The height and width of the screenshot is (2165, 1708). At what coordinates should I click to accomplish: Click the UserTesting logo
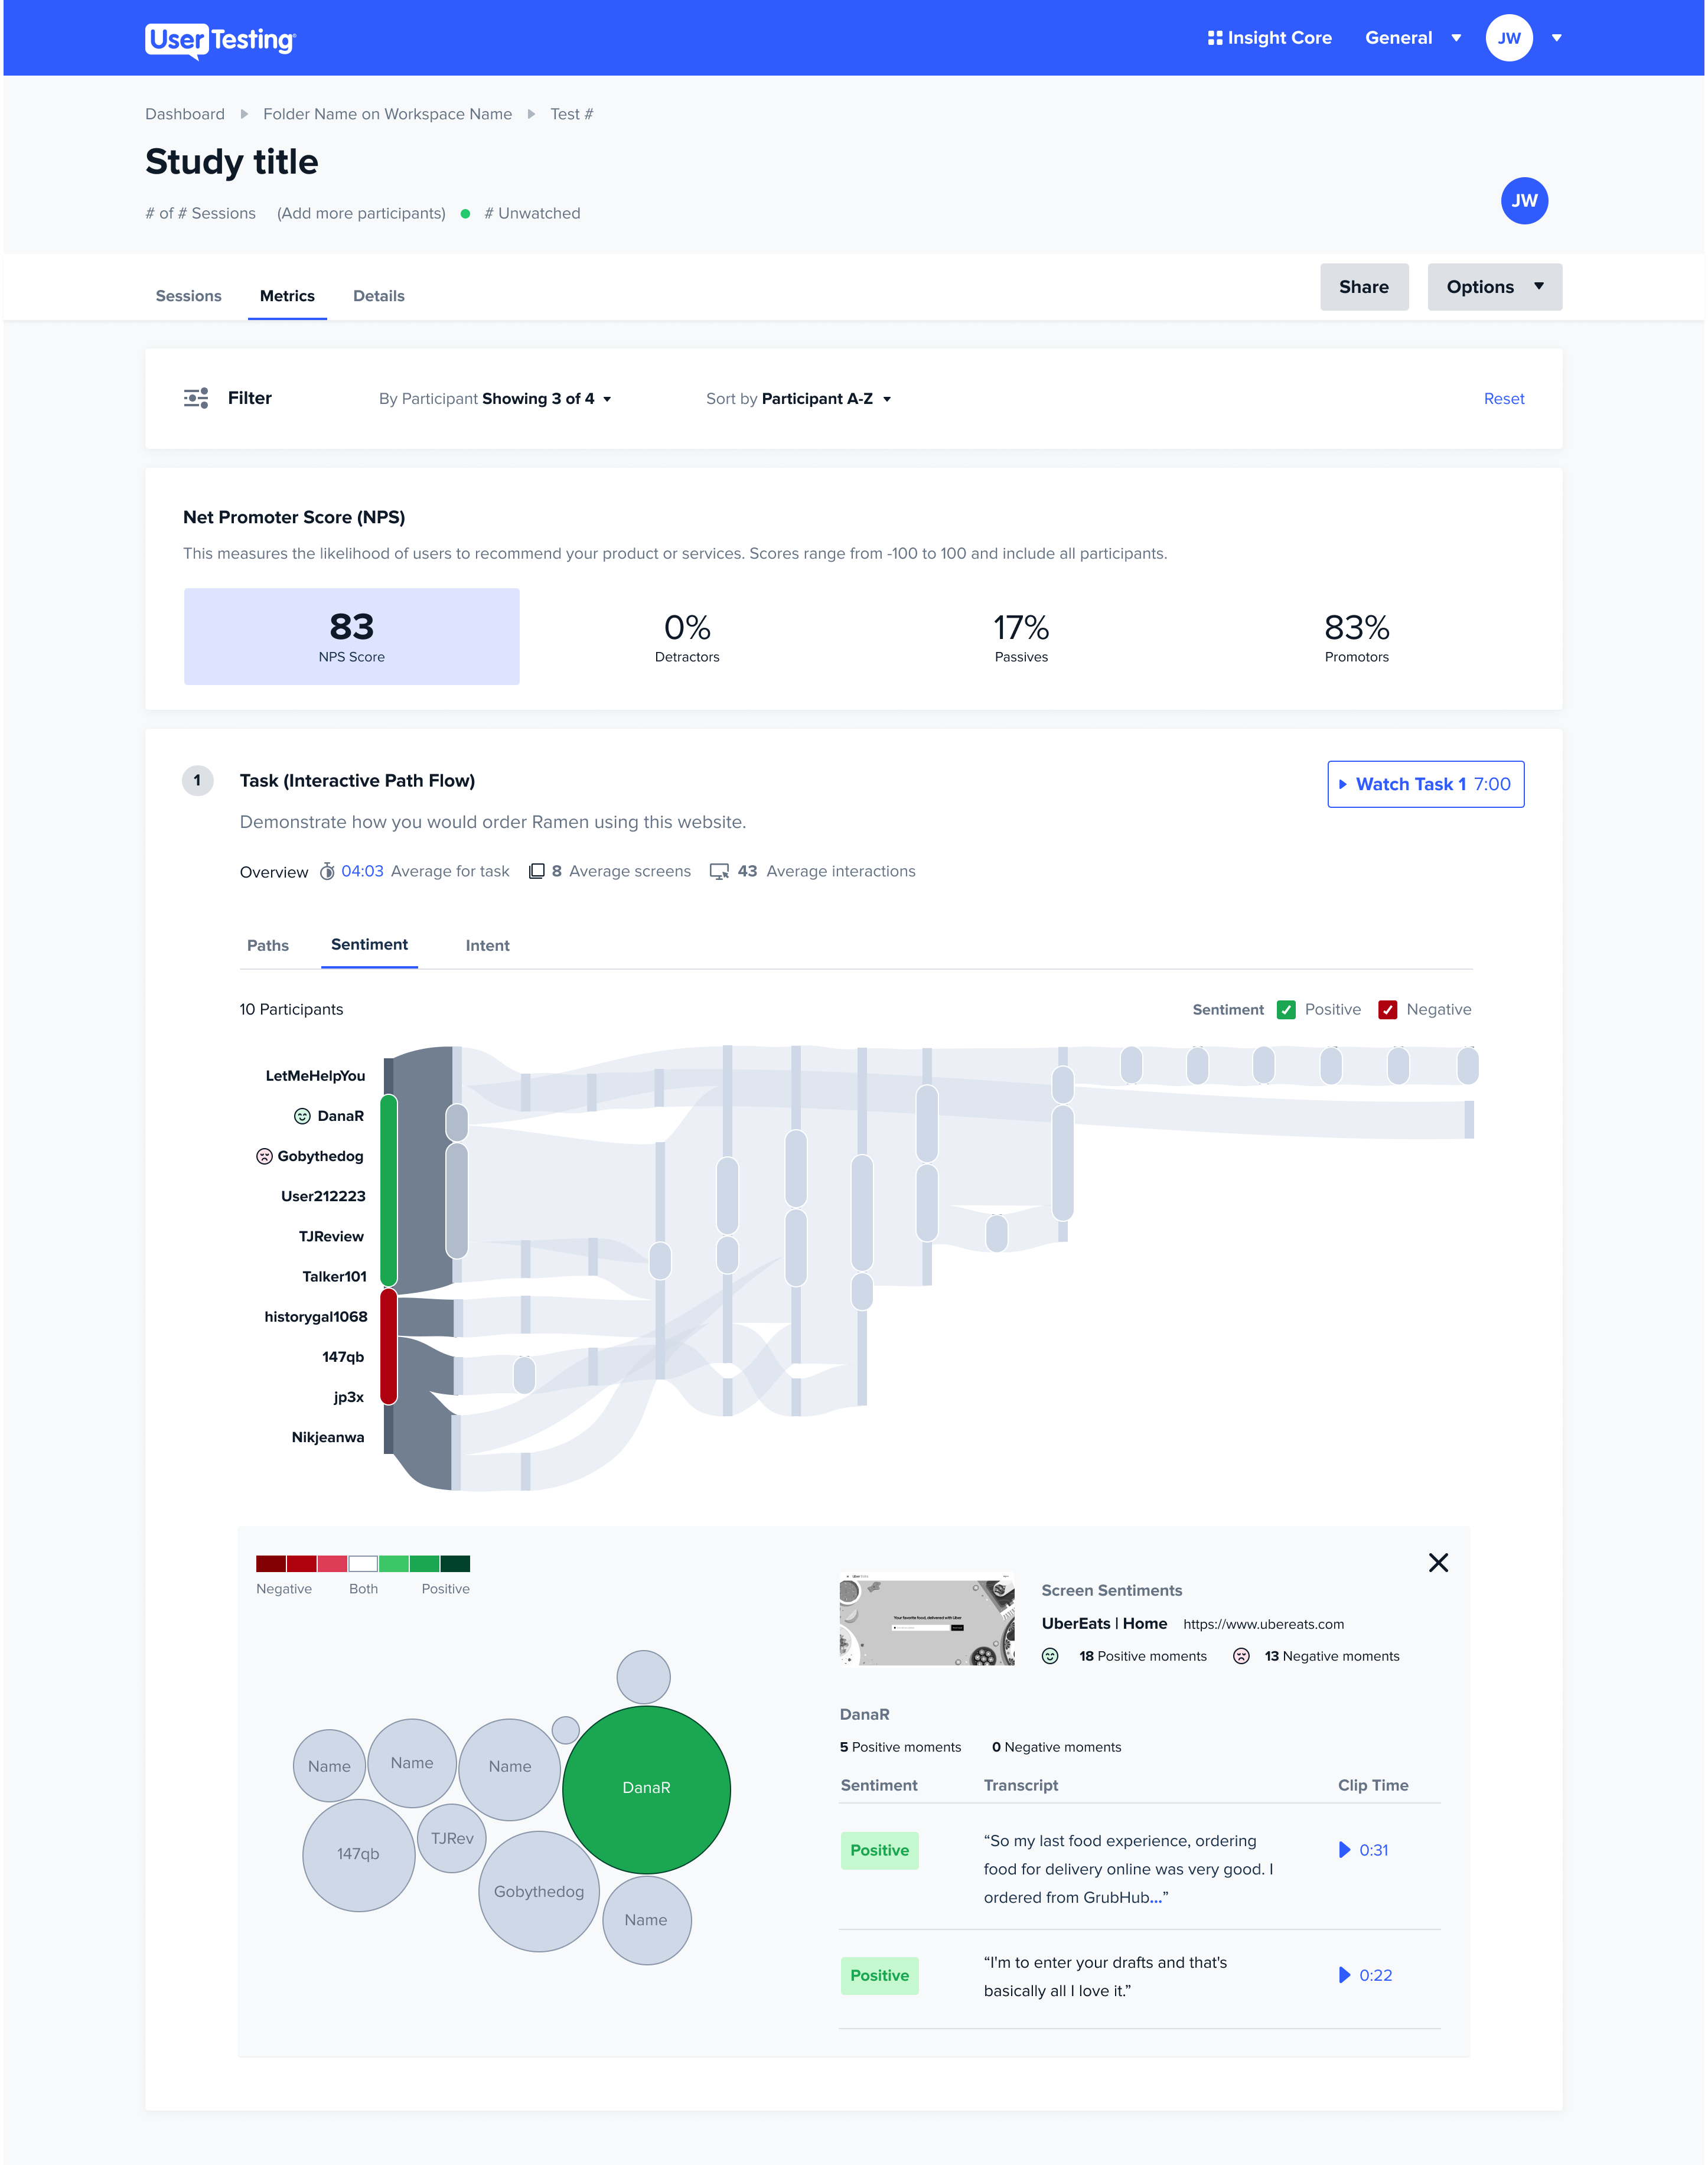click(220, 40)
